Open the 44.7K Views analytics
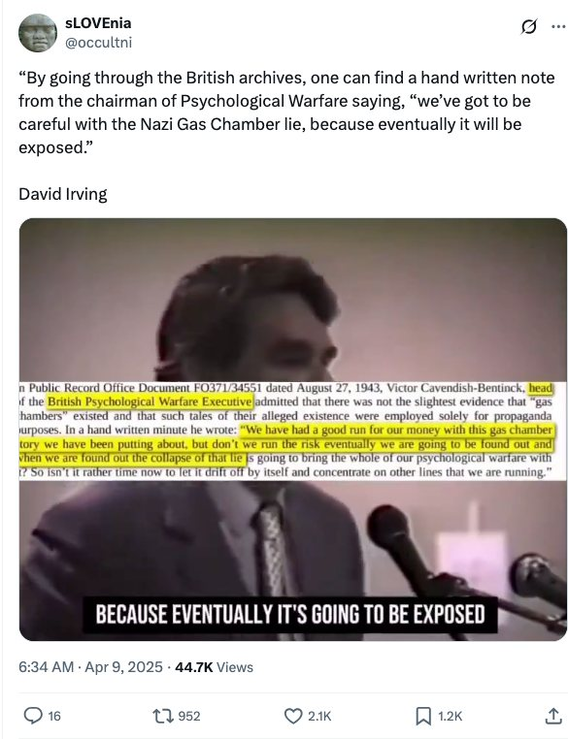568x739 pixels. coord(214,667)
